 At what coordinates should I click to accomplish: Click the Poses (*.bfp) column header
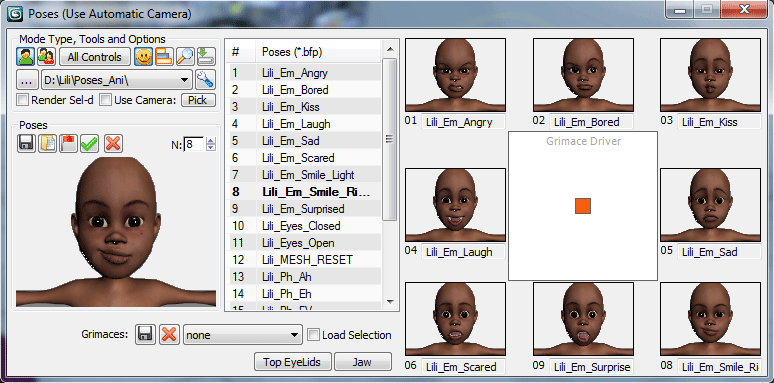coord(318,52)
